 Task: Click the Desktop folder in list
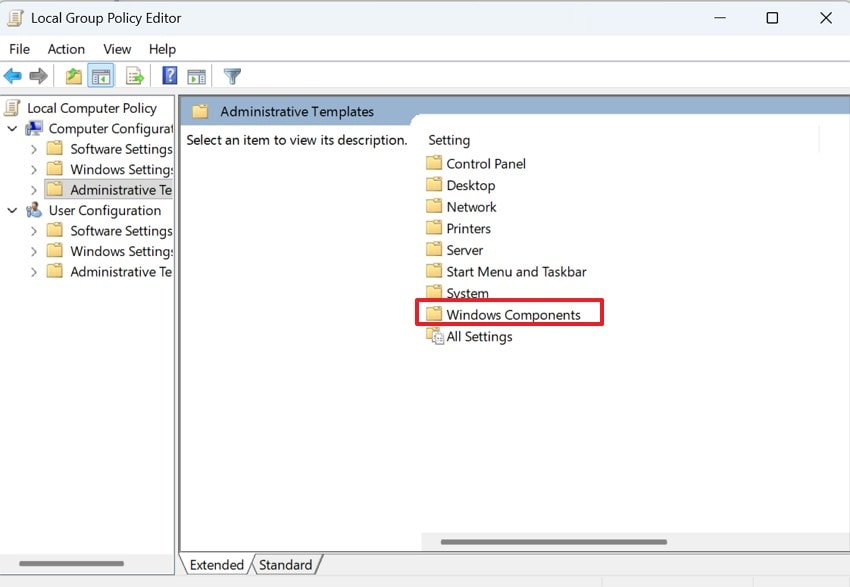(x=471, y=185)
